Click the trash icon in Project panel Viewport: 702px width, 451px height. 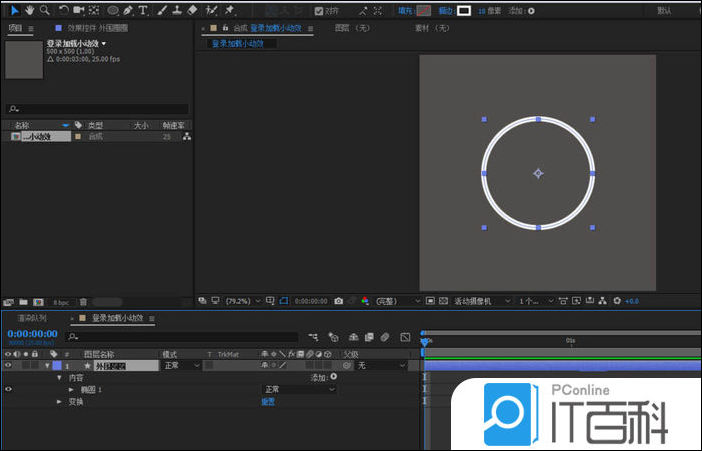(x=84, y=301)
